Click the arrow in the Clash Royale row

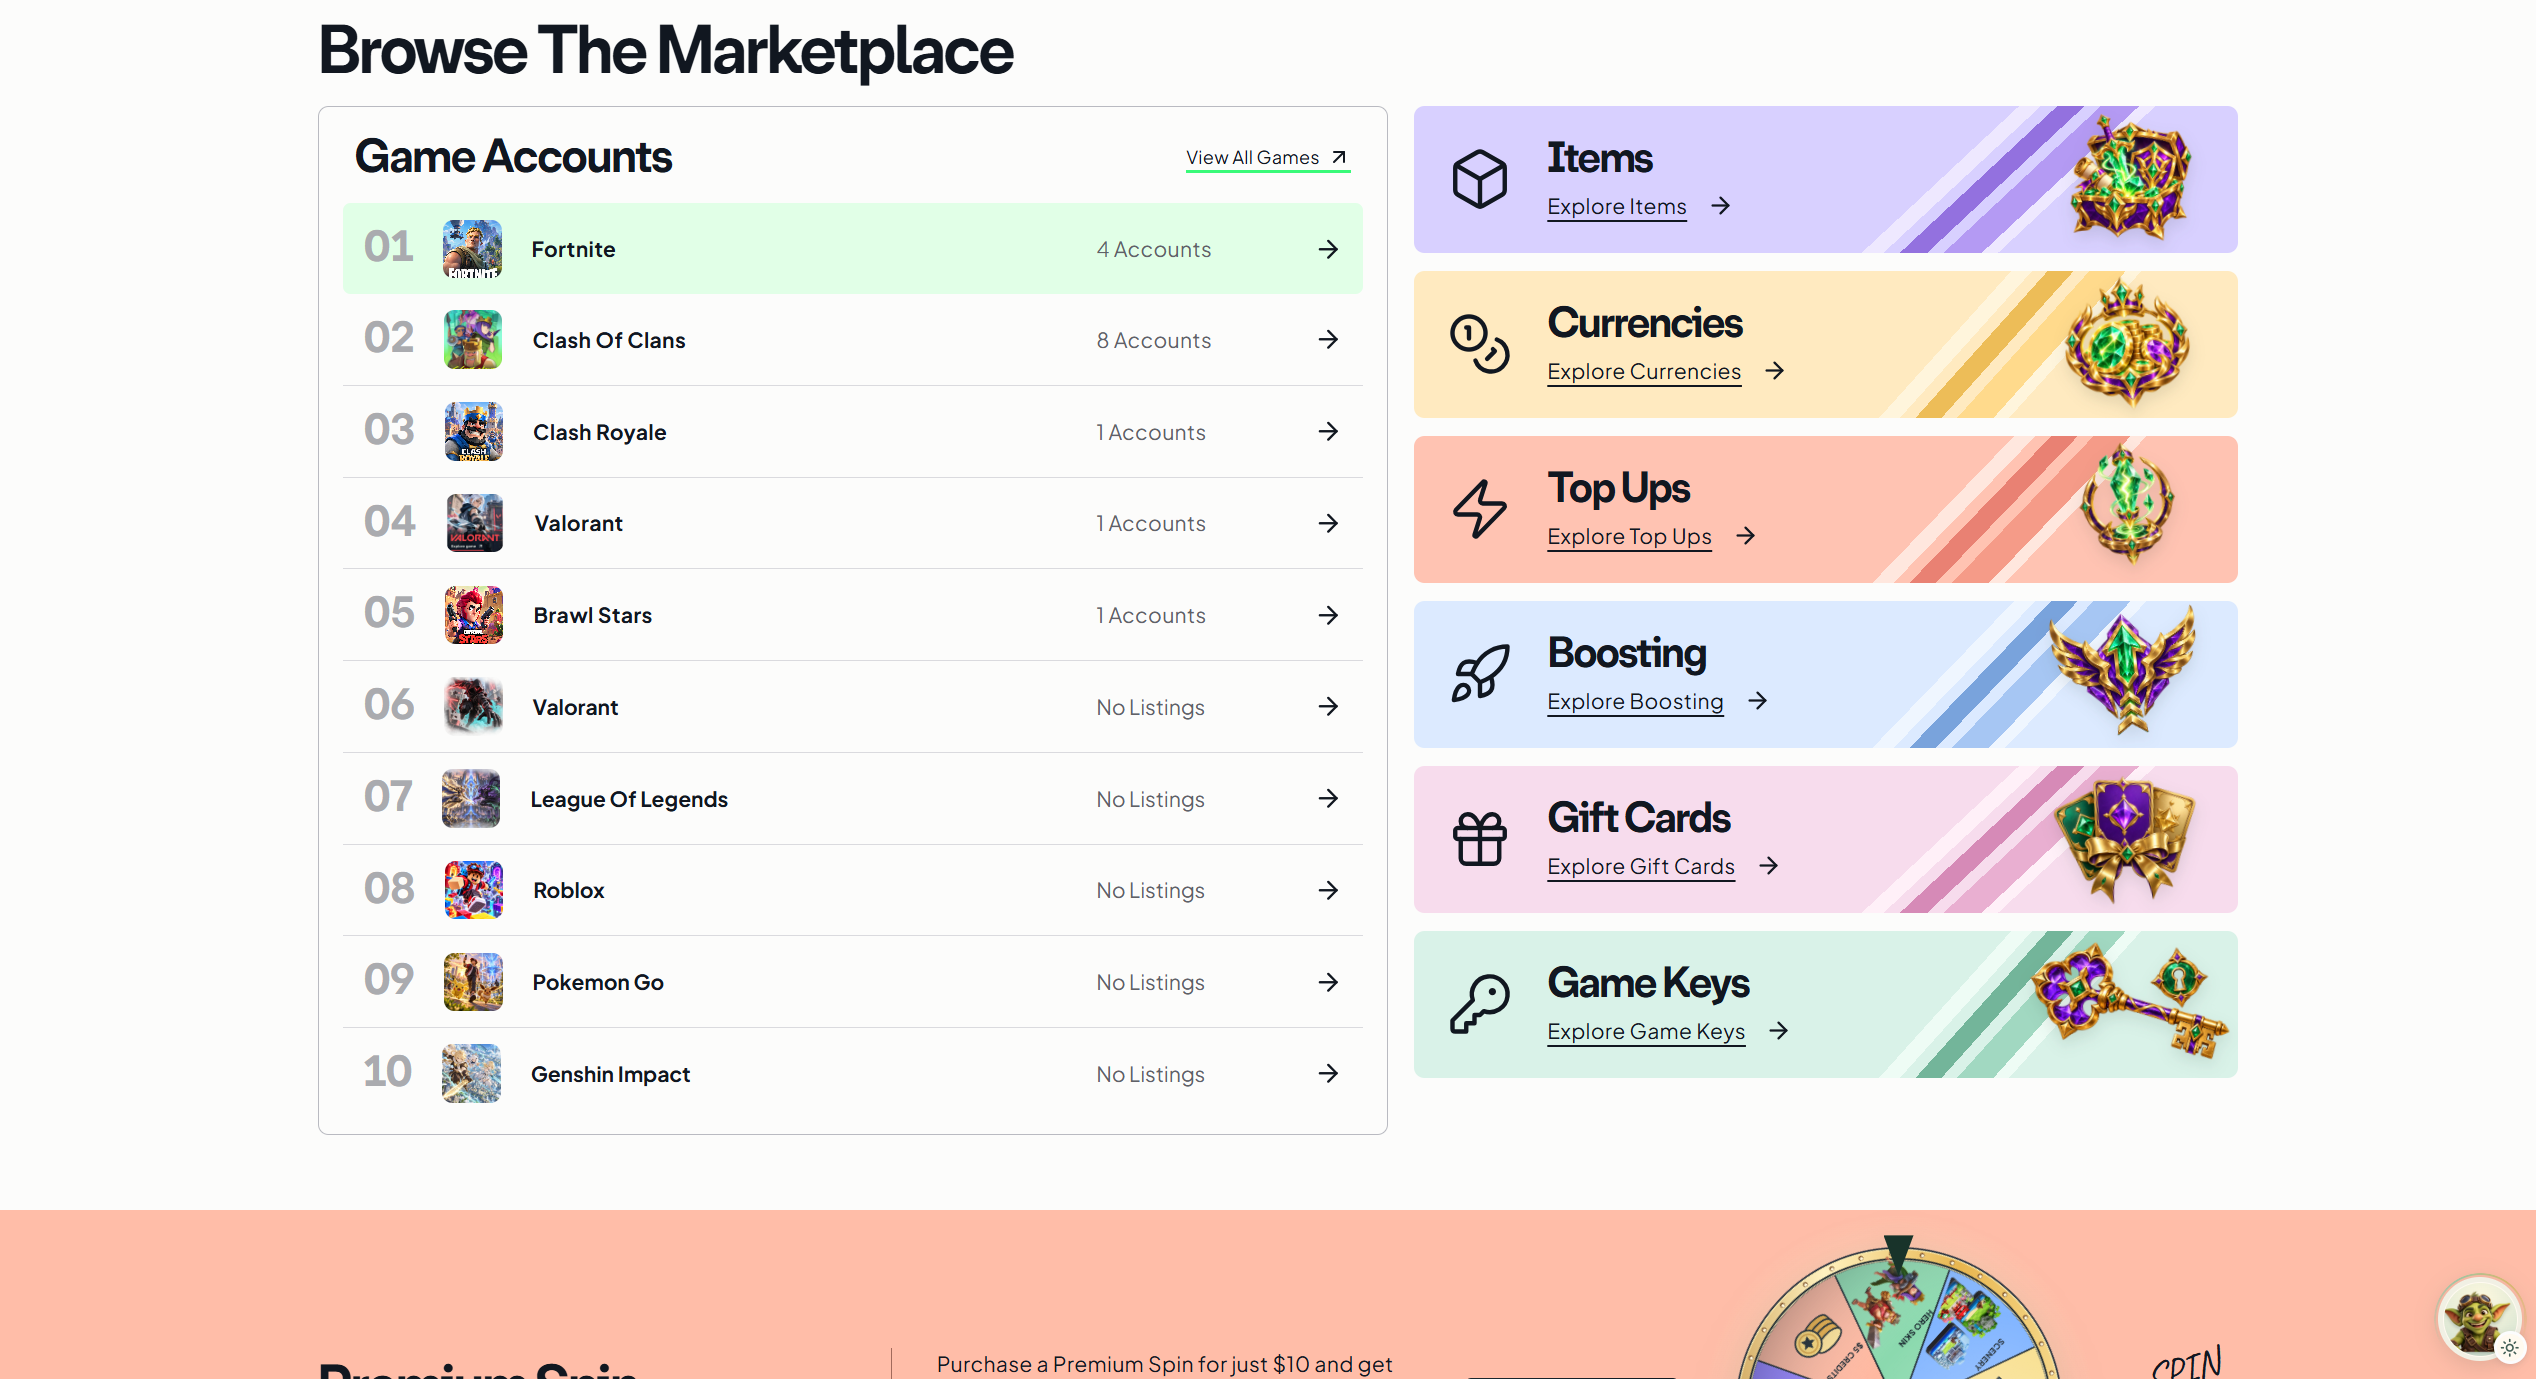pyautogui.click(x=1328, y=432)
